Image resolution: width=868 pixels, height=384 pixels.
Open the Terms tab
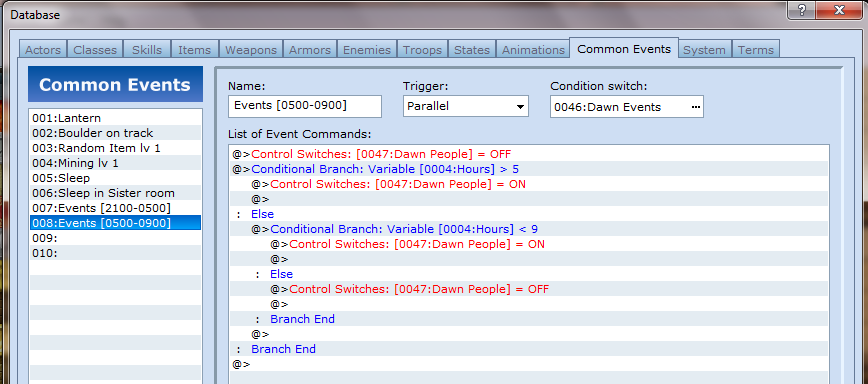click(x=756, y=50)
